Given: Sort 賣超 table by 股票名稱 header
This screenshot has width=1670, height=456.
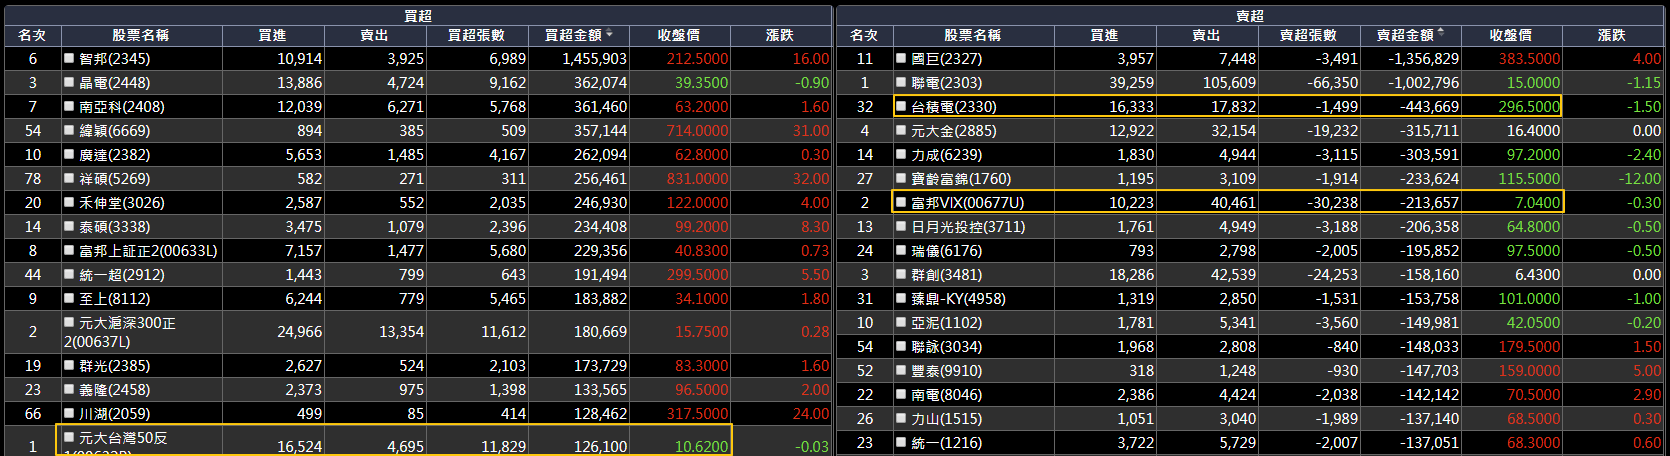Looking at the screenshot, I should pos(973,35).
